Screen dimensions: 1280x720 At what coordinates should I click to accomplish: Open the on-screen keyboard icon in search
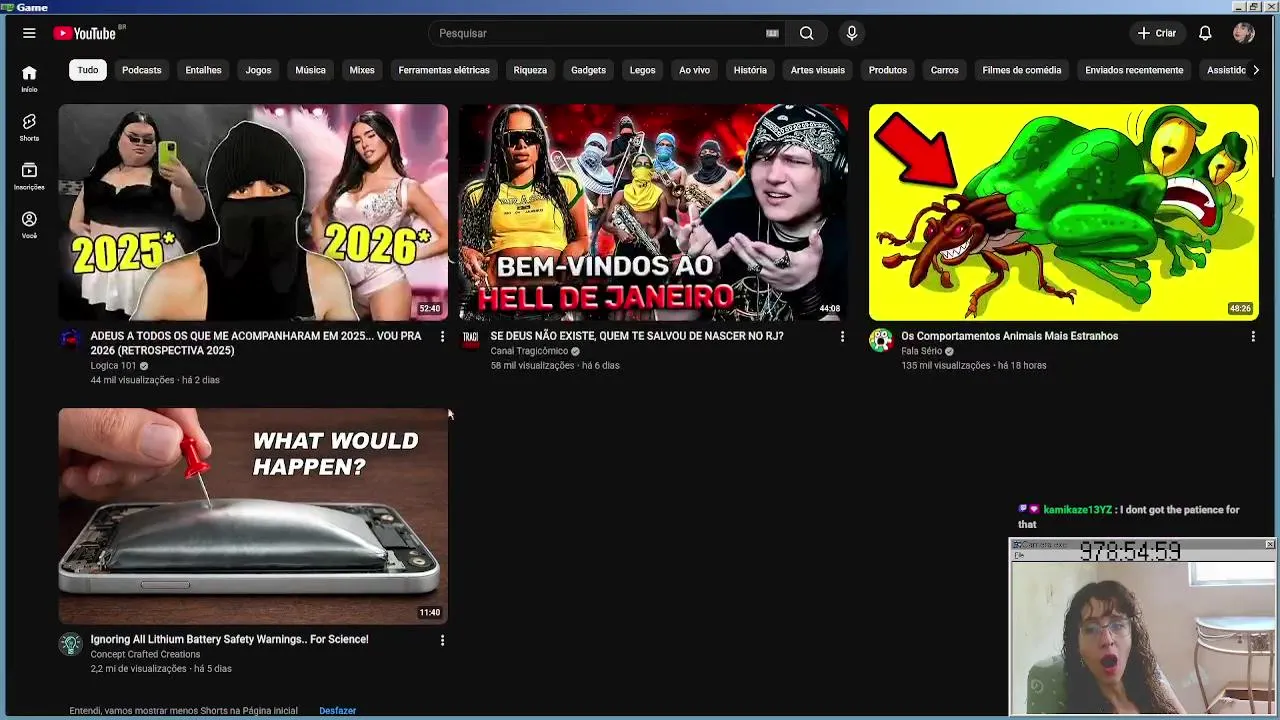pos(772,33)
